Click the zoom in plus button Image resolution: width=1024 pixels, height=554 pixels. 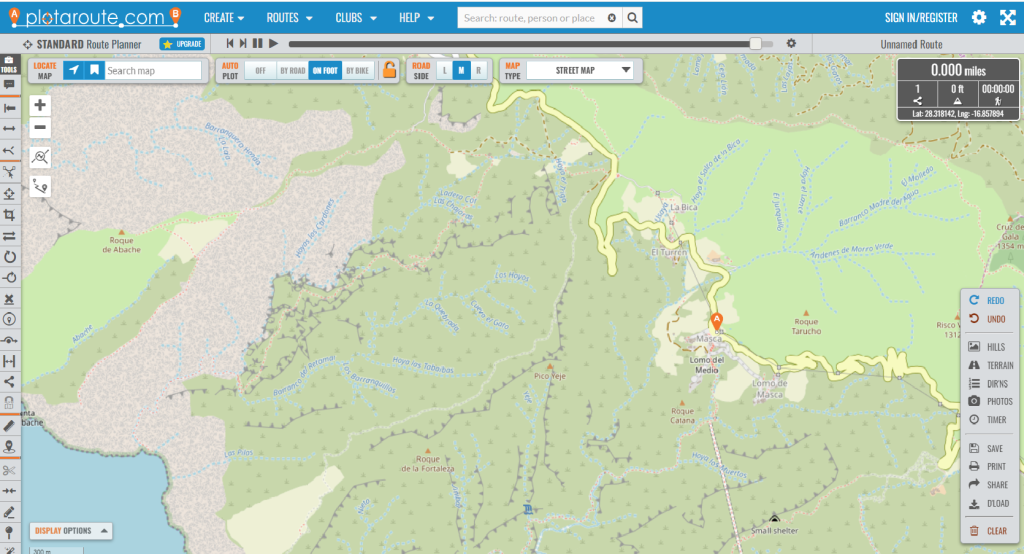[x=40, y=105]
